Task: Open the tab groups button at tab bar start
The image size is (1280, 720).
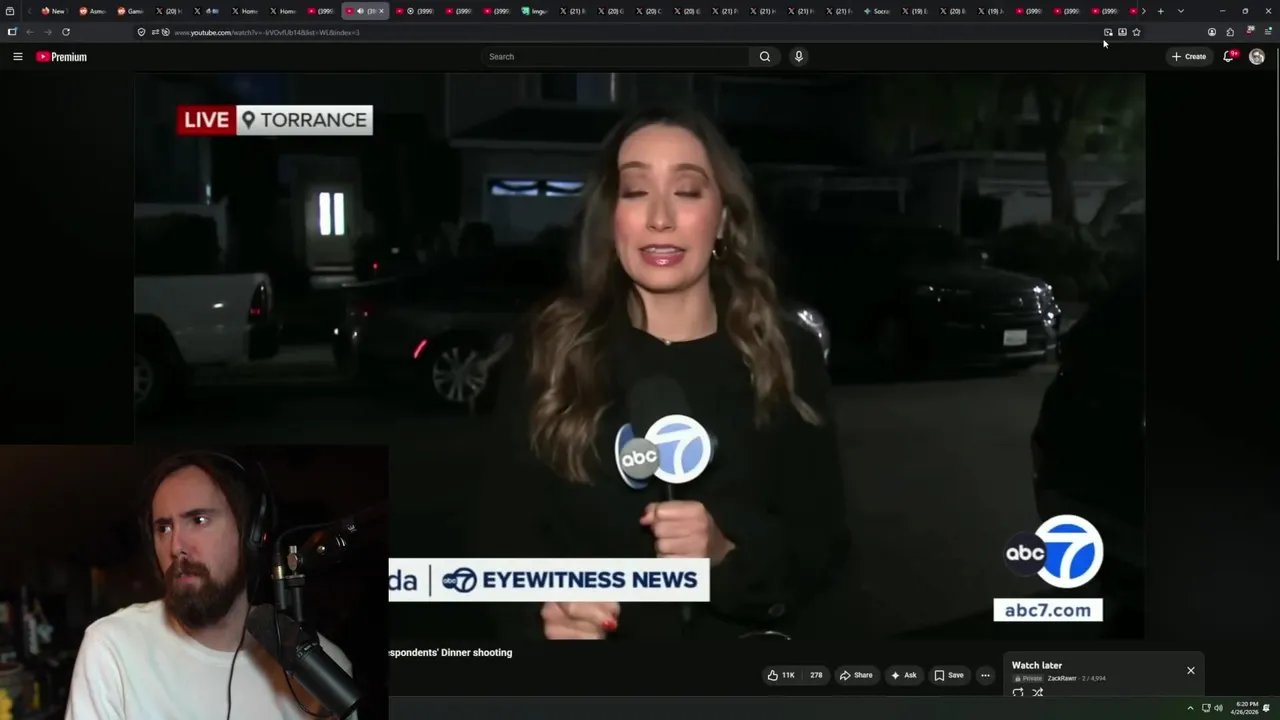Action: point(10,11)
